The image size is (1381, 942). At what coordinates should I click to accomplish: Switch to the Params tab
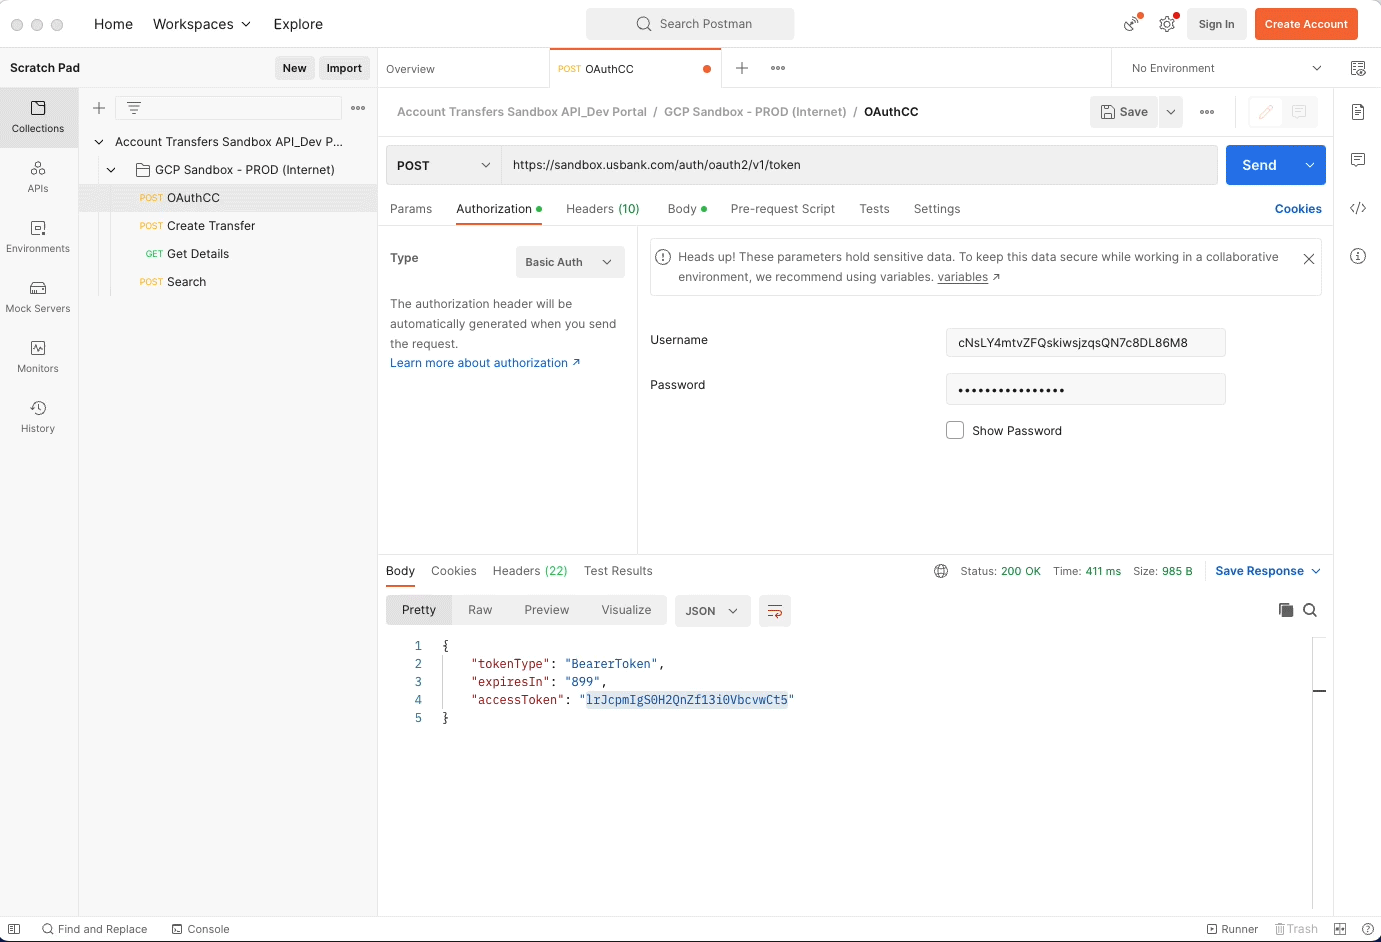411,209
